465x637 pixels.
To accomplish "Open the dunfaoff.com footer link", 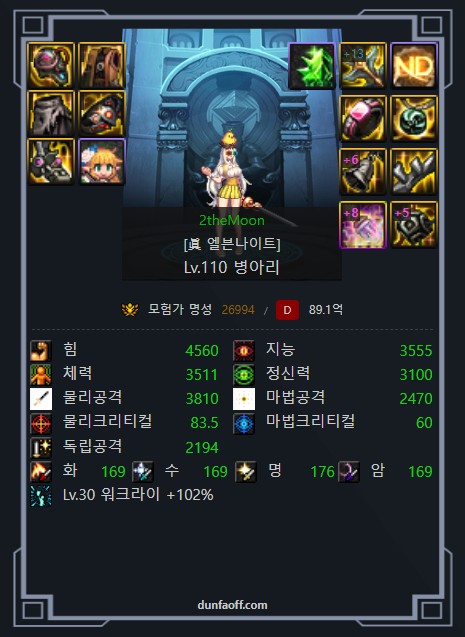I will (232, 605).
